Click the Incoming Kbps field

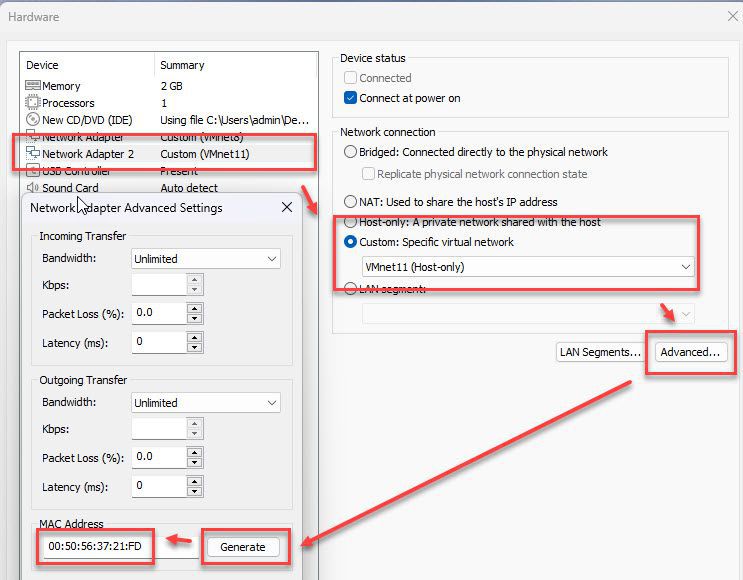(159, 284)
